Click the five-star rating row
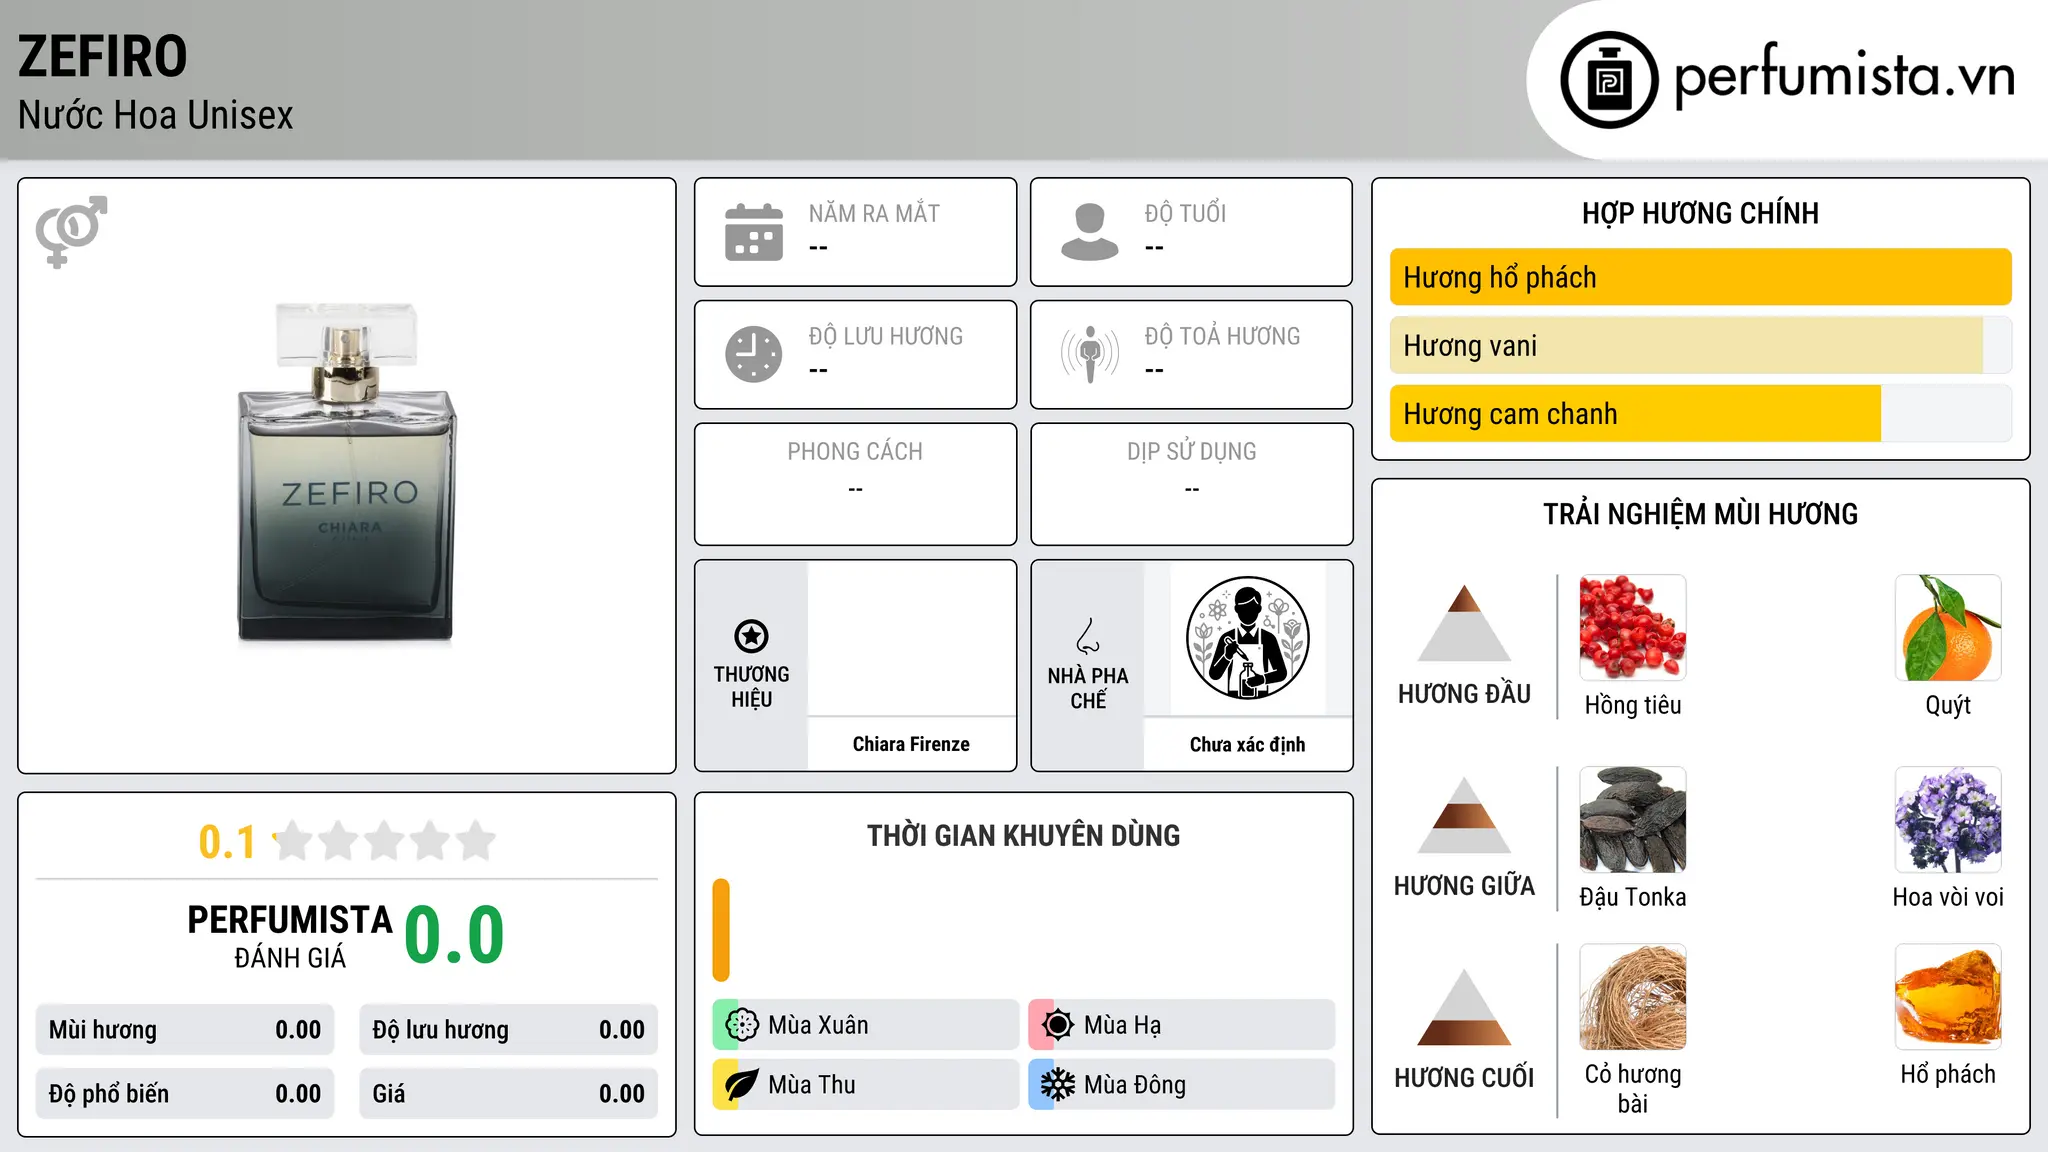 tap(385, 841)
